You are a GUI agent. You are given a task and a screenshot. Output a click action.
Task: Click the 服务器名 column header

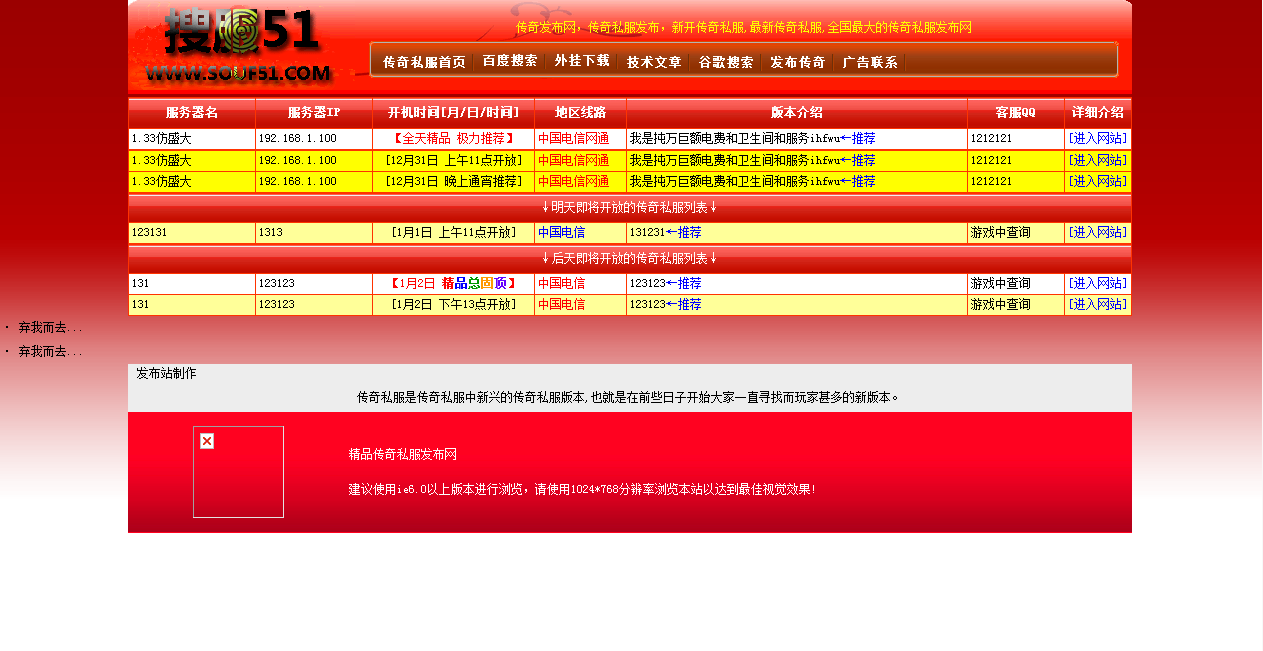point(190,113)
